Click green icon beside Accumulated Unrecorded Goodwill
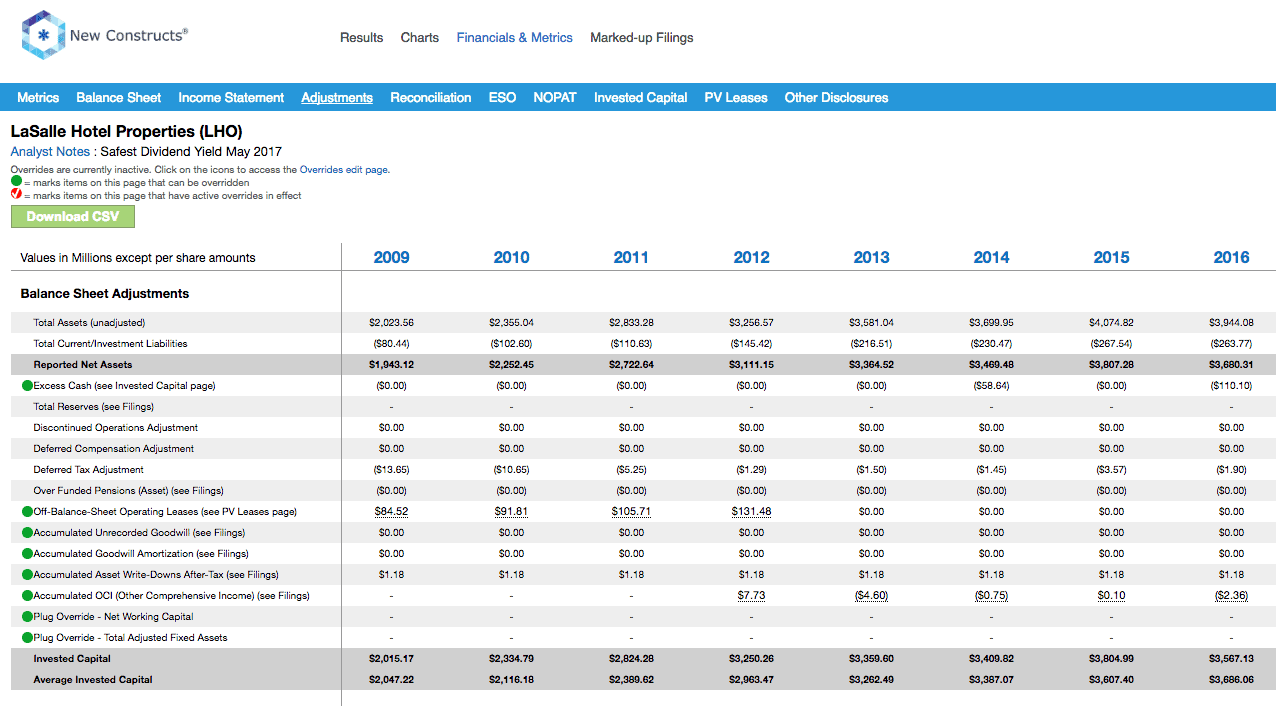The width and height of the screenshot is (1276, 706). click(x=27, y=533)
